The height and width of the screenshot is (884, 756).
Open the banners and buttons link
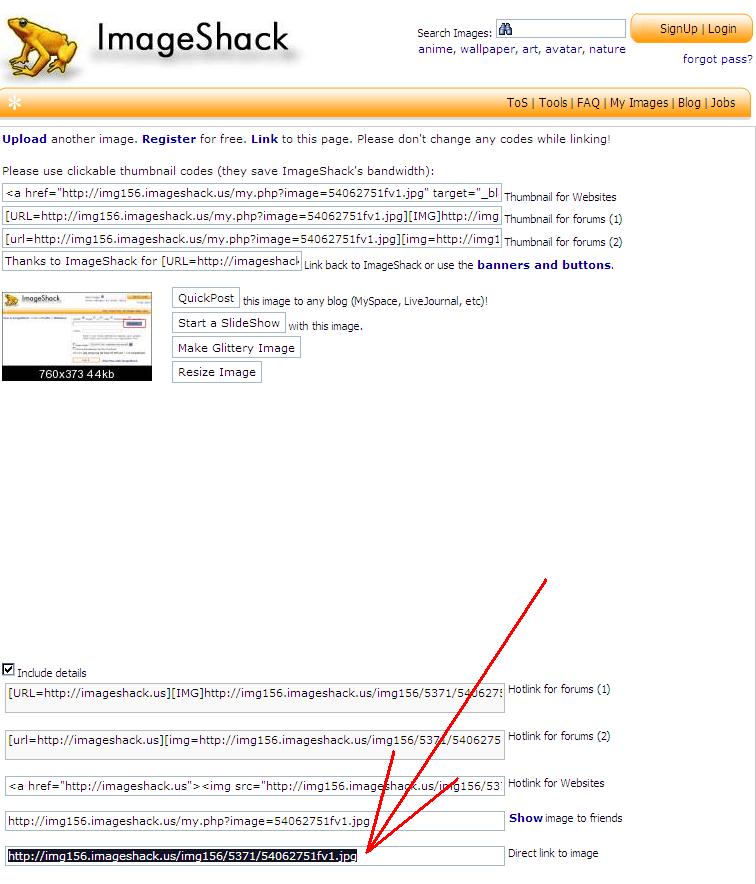(x=544, y=265)
